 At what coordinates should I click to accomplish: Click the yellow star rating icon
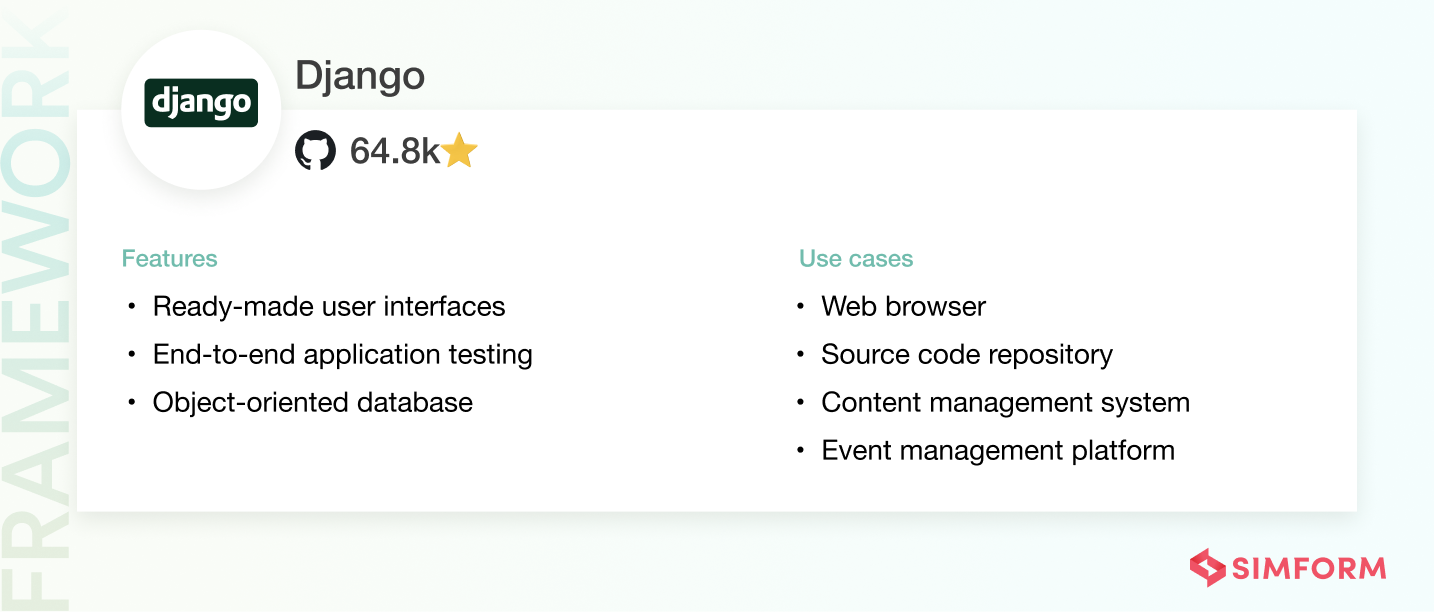(x=459, y=151)
